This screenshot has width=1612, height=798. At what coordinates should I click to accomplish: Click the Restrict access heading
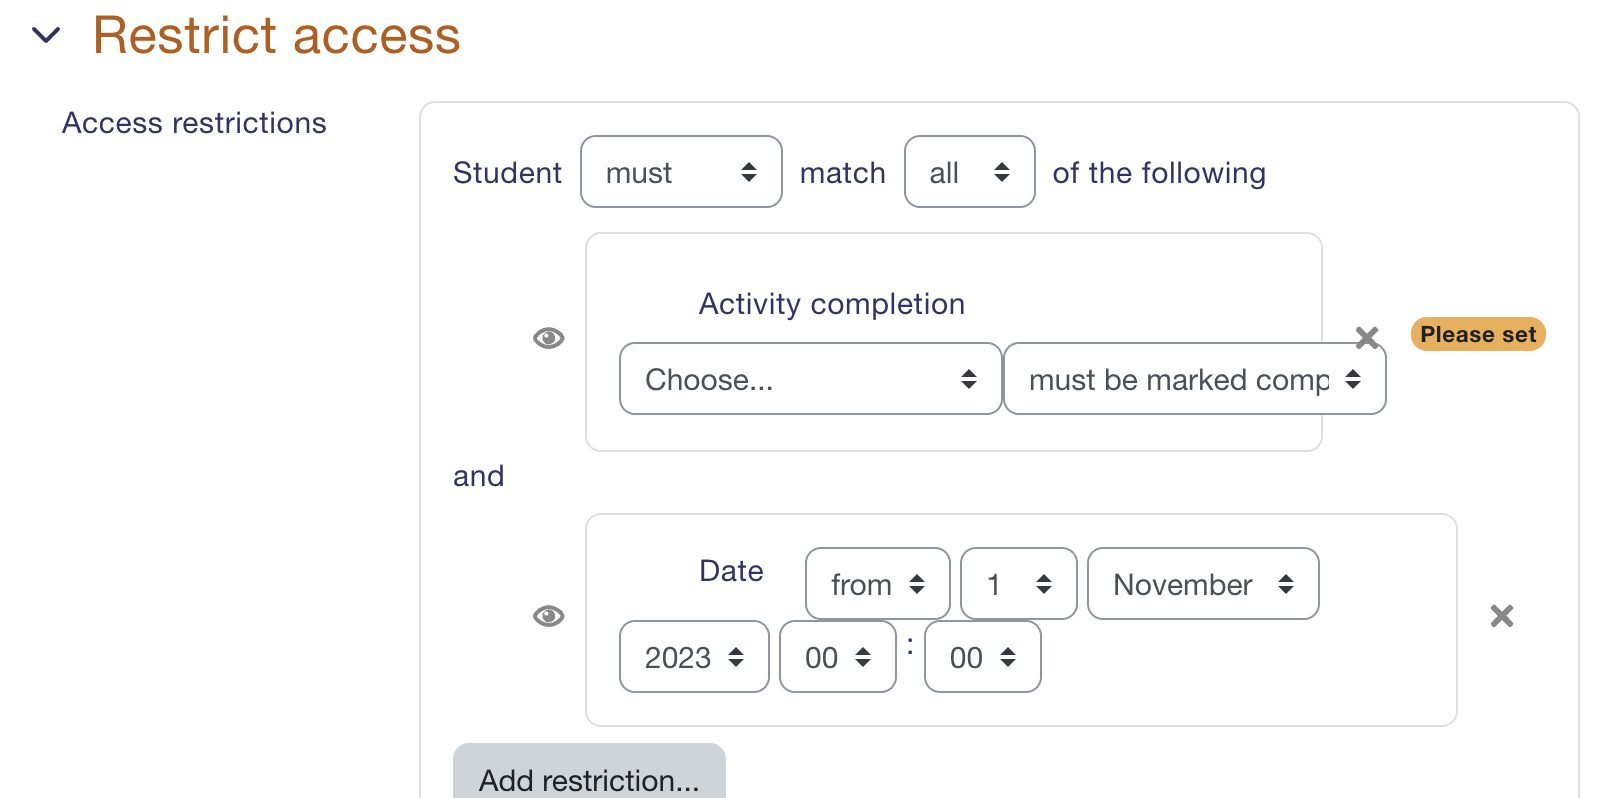276,36
